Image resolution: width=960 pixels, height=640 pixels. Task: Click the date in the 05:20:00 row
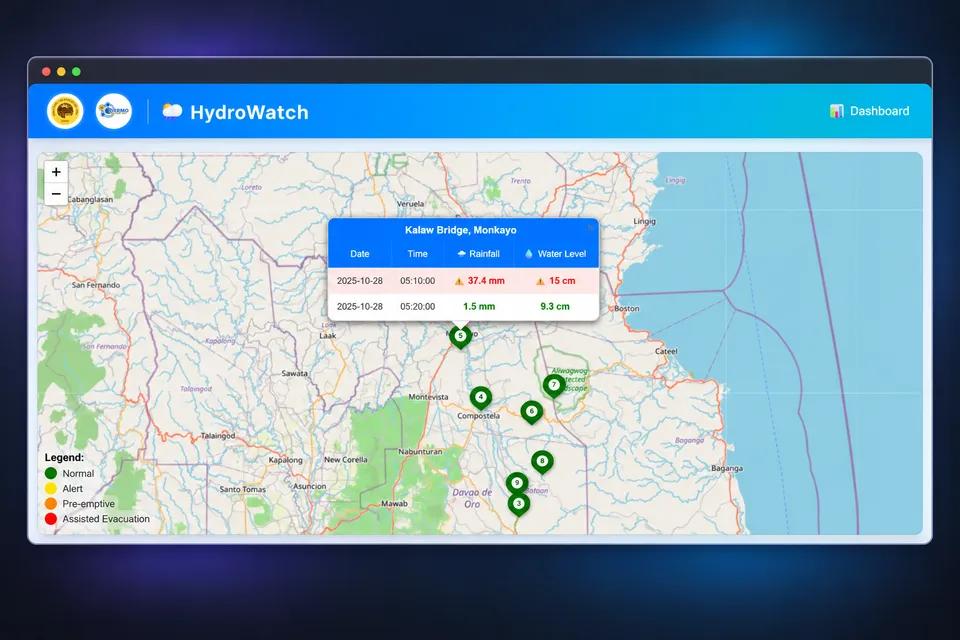click(x=359, y=306)
